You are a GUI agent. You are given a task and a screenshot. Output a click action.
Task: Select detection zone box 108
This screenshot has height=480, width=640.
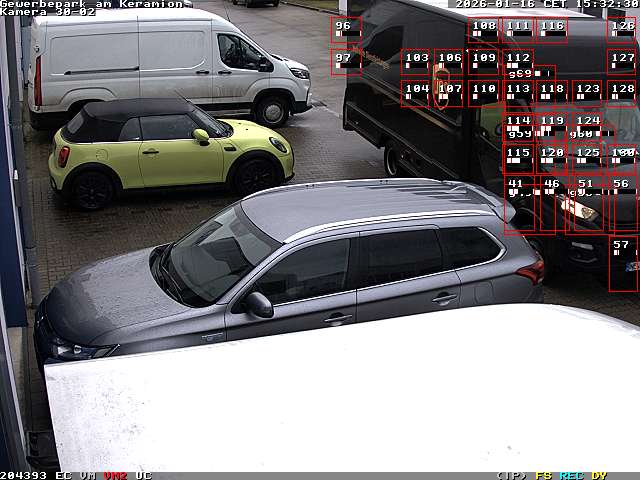point(483,30)
